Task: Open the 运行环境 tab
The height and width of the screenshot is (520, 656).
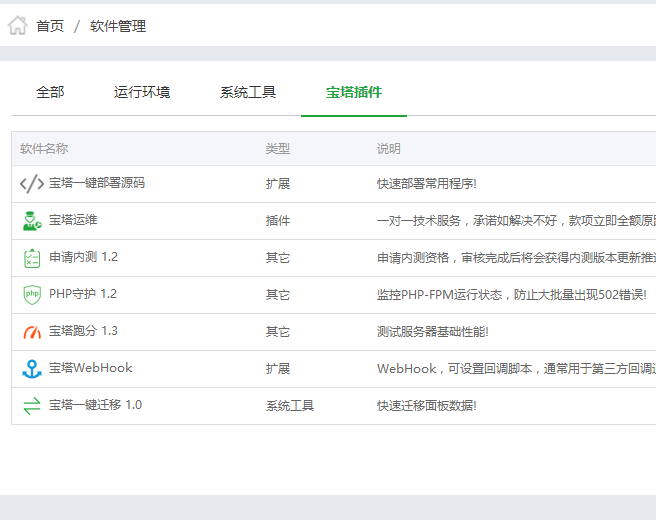Action: pos(142,92)
